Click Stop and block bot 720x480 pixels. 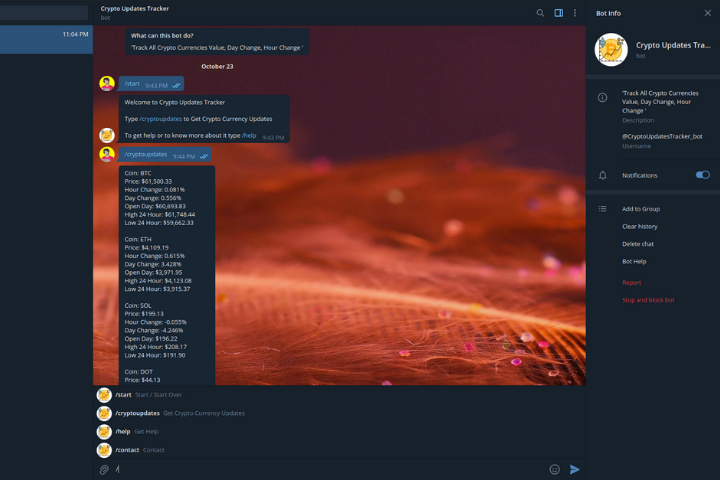(x=648, y=299)
